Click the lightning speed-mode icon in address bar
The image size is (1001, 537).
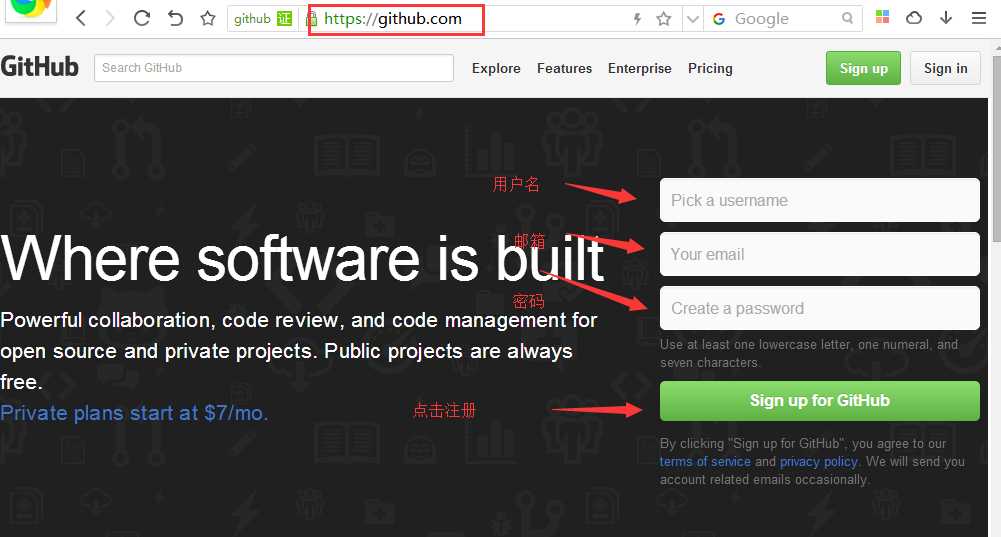tap(636, 19)
